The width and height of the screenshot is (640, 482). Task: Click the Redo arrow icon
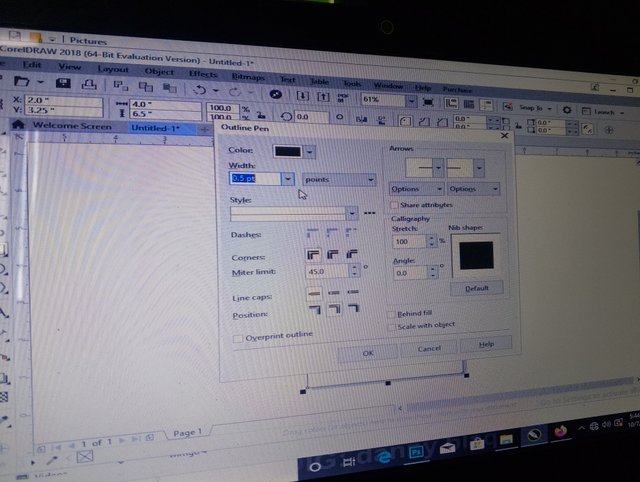pyautogui.click(x=234, y=92)
